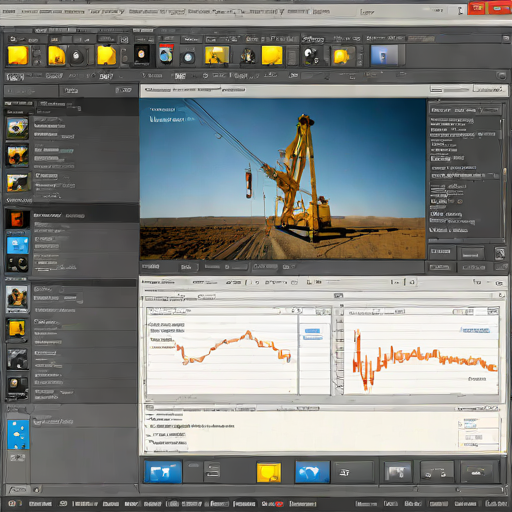
Task: Click the large blue button at bottom left
Action: (x=163, y=472)
